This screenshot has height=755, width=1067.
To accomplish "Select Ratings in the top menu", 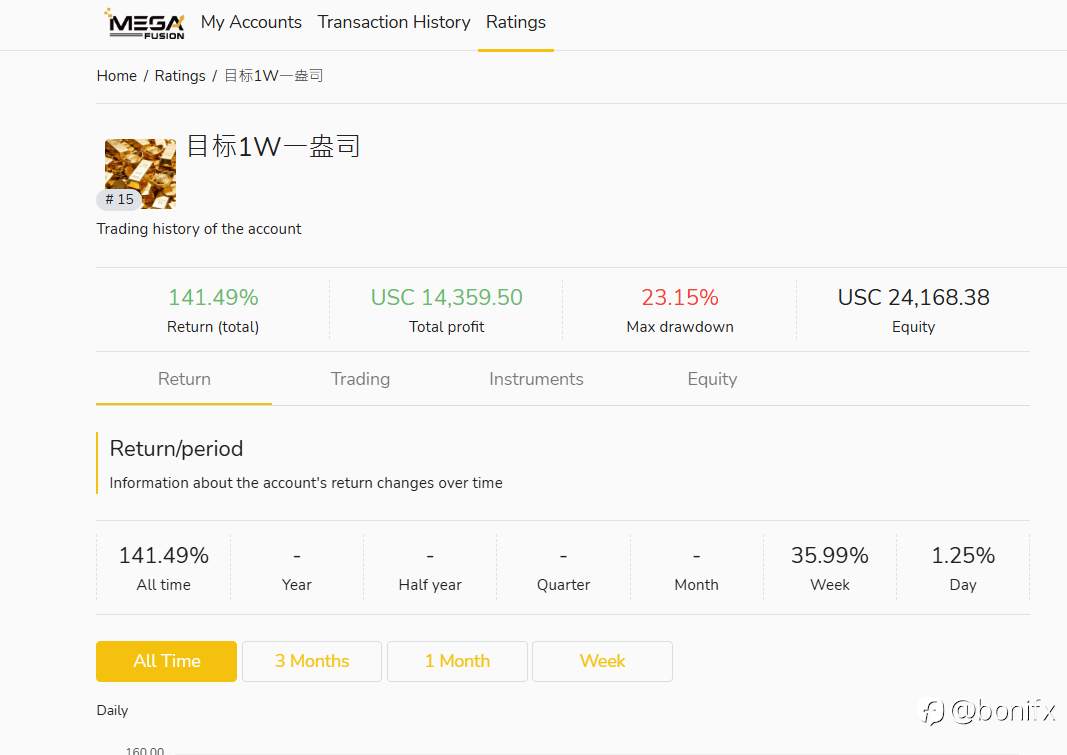I will (515, 22).
